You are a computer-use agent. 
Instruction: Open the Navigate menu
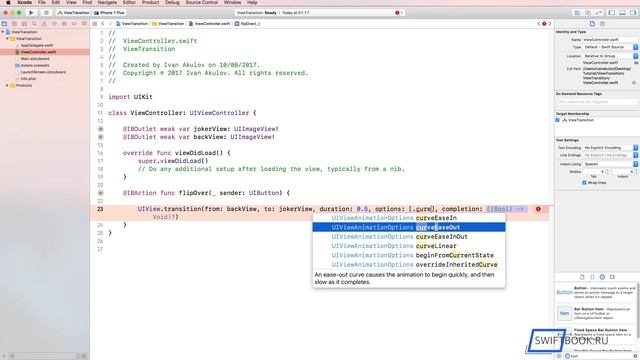tap(107, 2)
